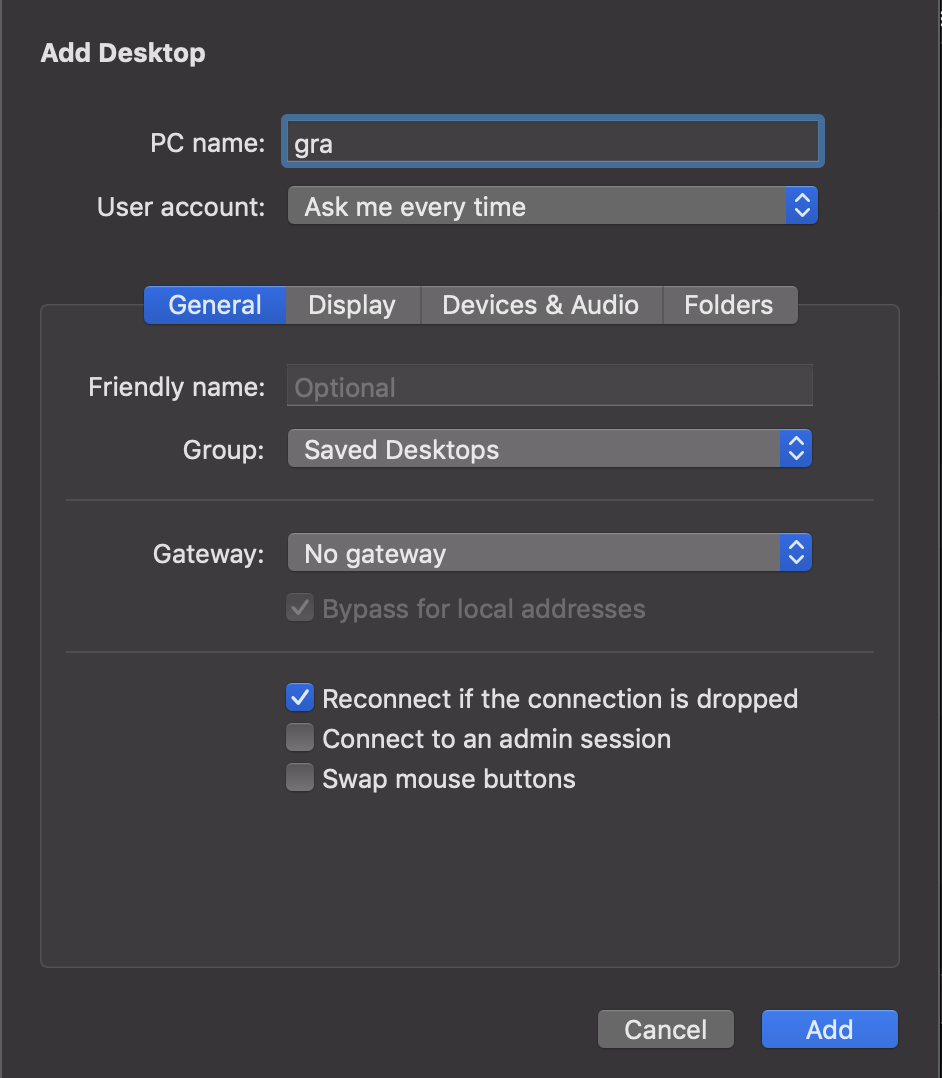Enable Swap mouse buttons
The height and width of the screenshot is (1078, 942).
coord(299,777)
